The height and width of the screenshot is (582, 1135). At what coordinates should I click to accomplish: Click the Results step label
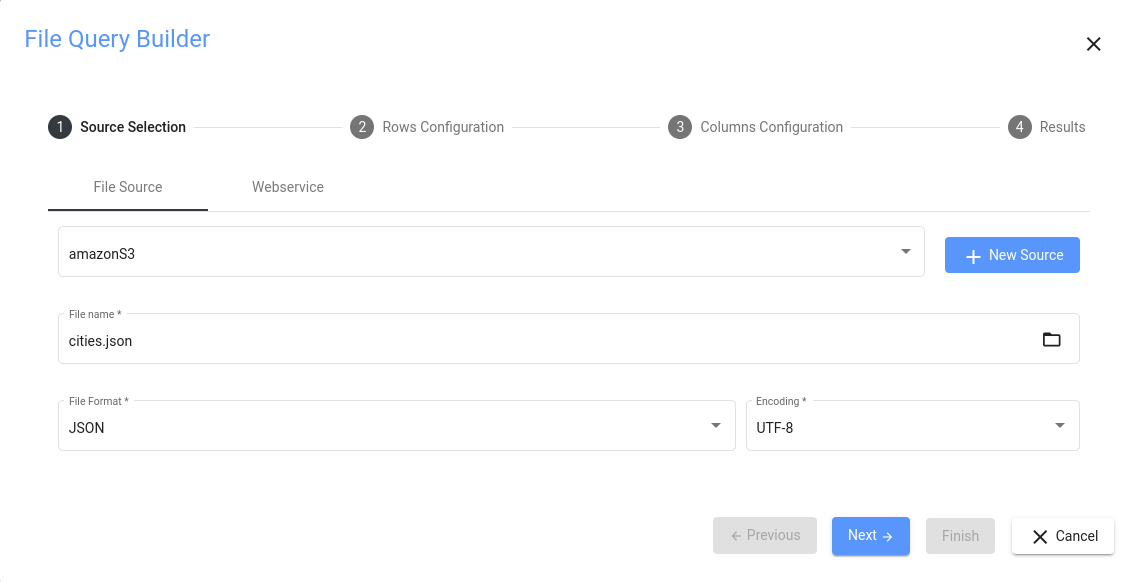coord(1062,127)
